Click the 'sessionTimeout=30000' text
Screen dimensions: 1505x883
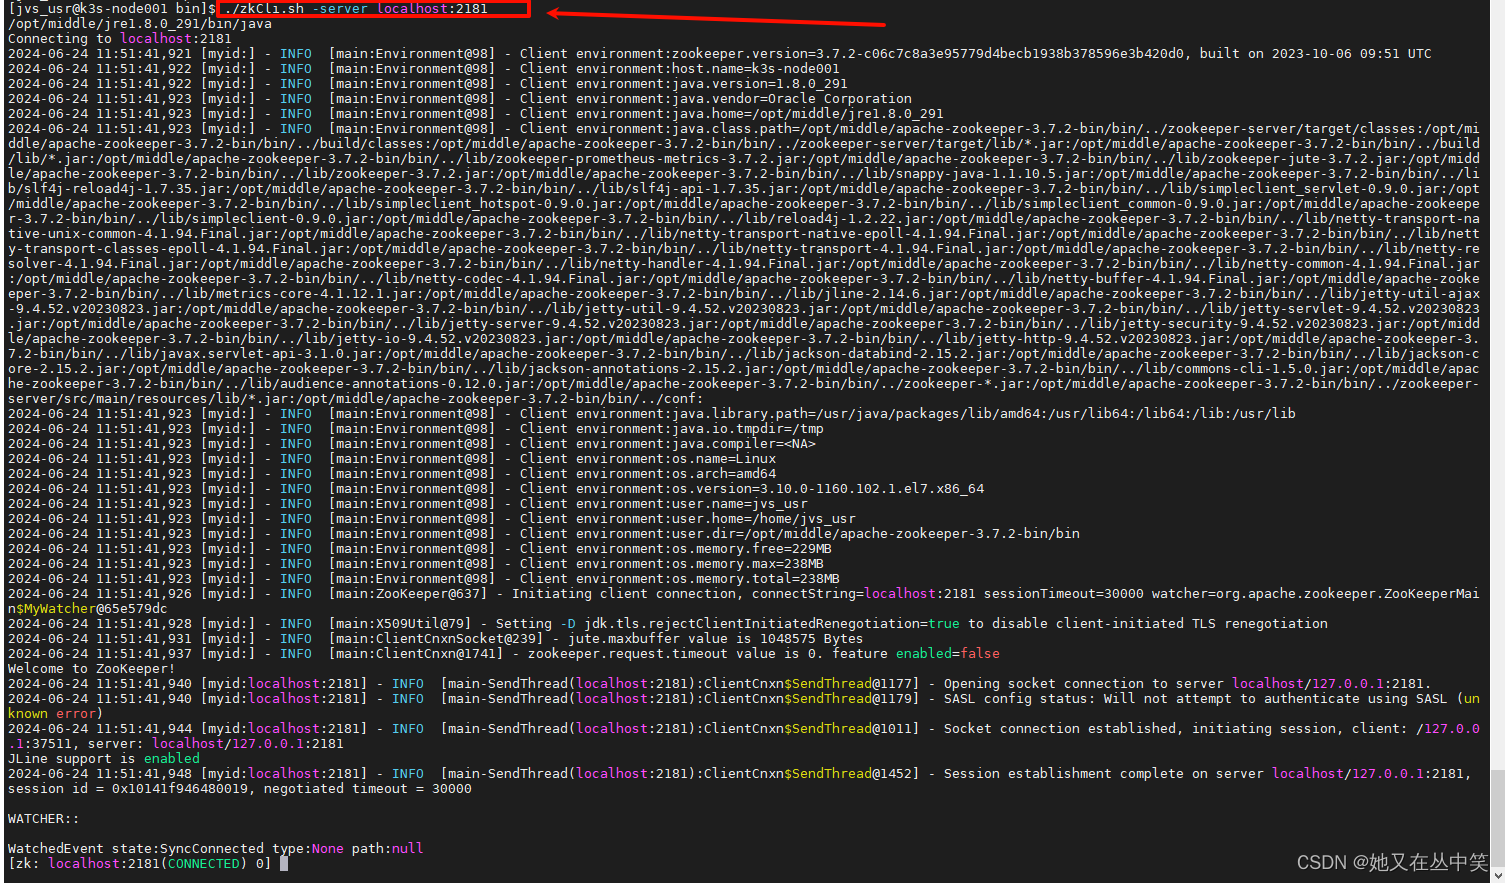pyautogui.click(x=1064, y=593)
